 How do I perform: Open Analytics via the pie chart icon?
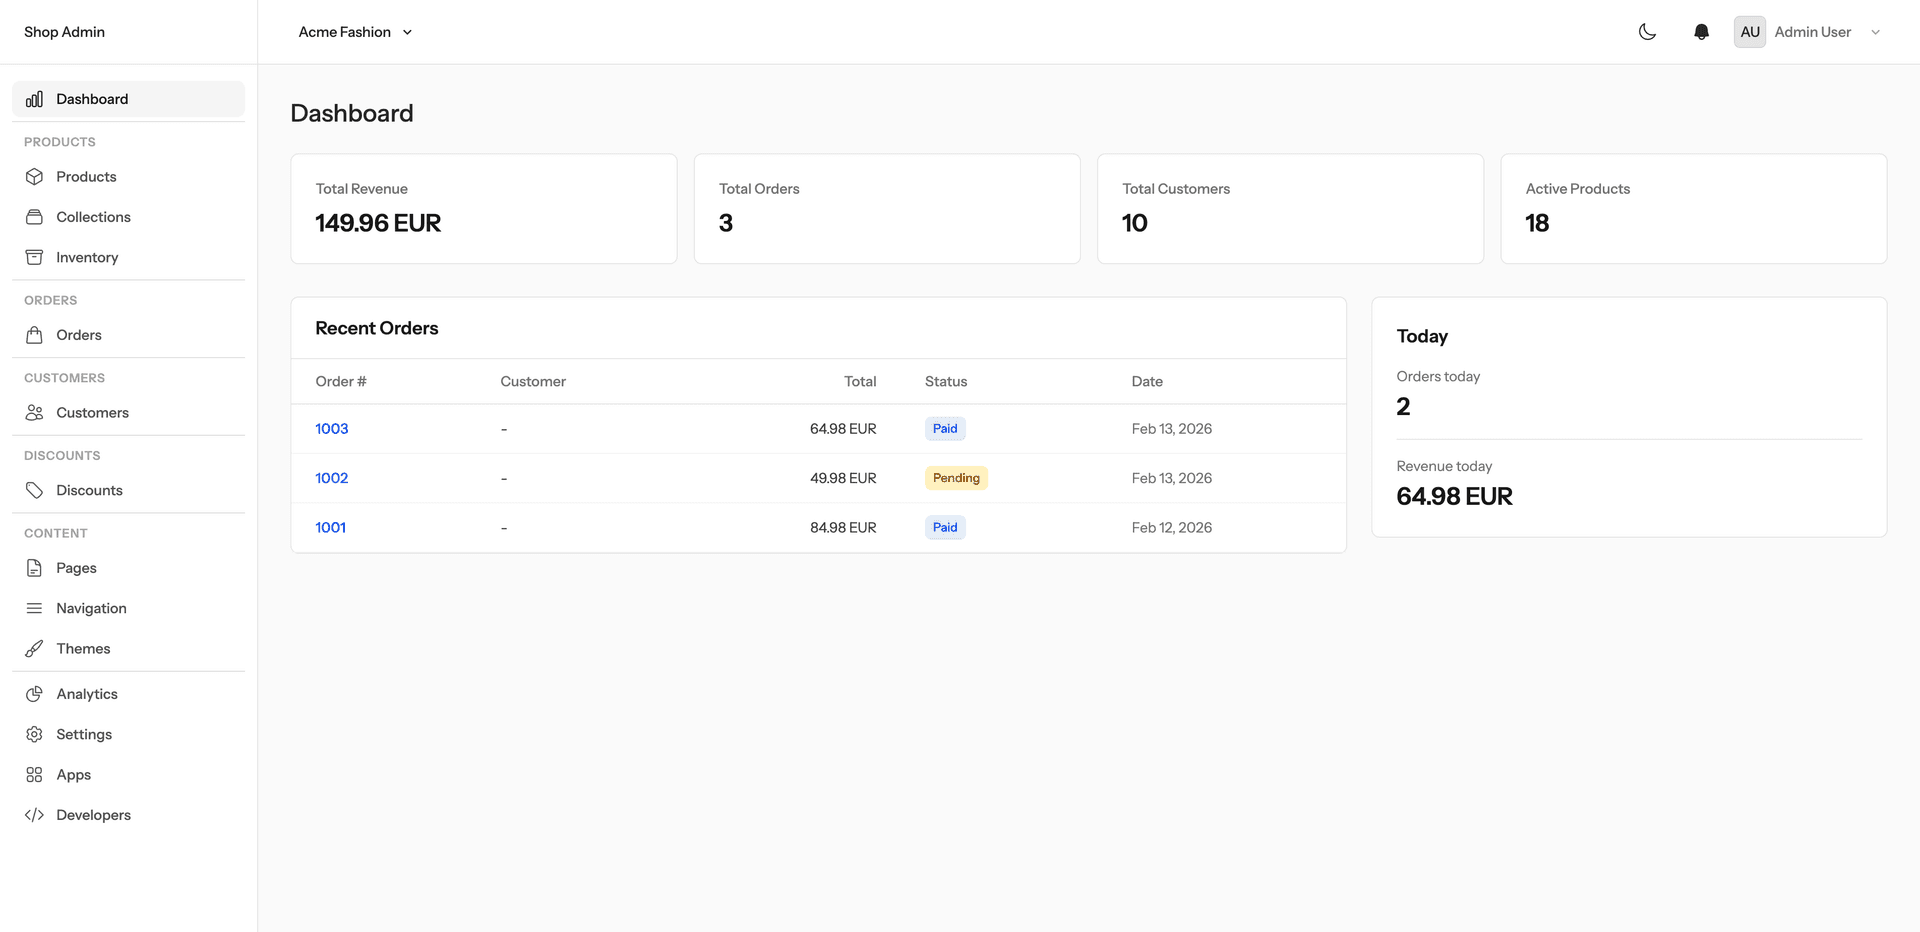click(34, 693)
